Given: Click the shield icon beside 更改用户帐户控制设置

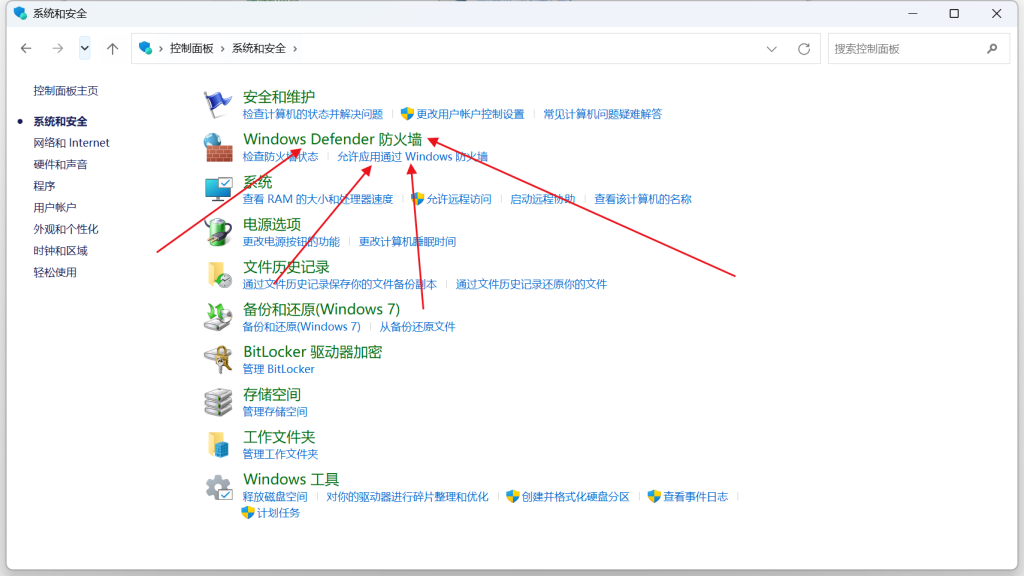Looking at the screenshot, I should coord(407,114).
